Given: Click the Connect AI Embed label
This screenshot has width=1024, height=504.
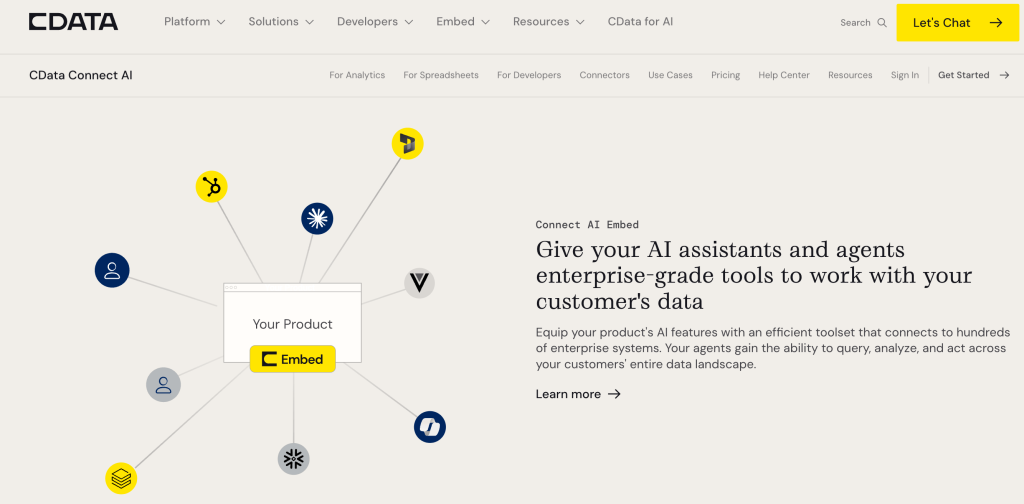Looking at the screenshot, I should (x=587, y=225).
